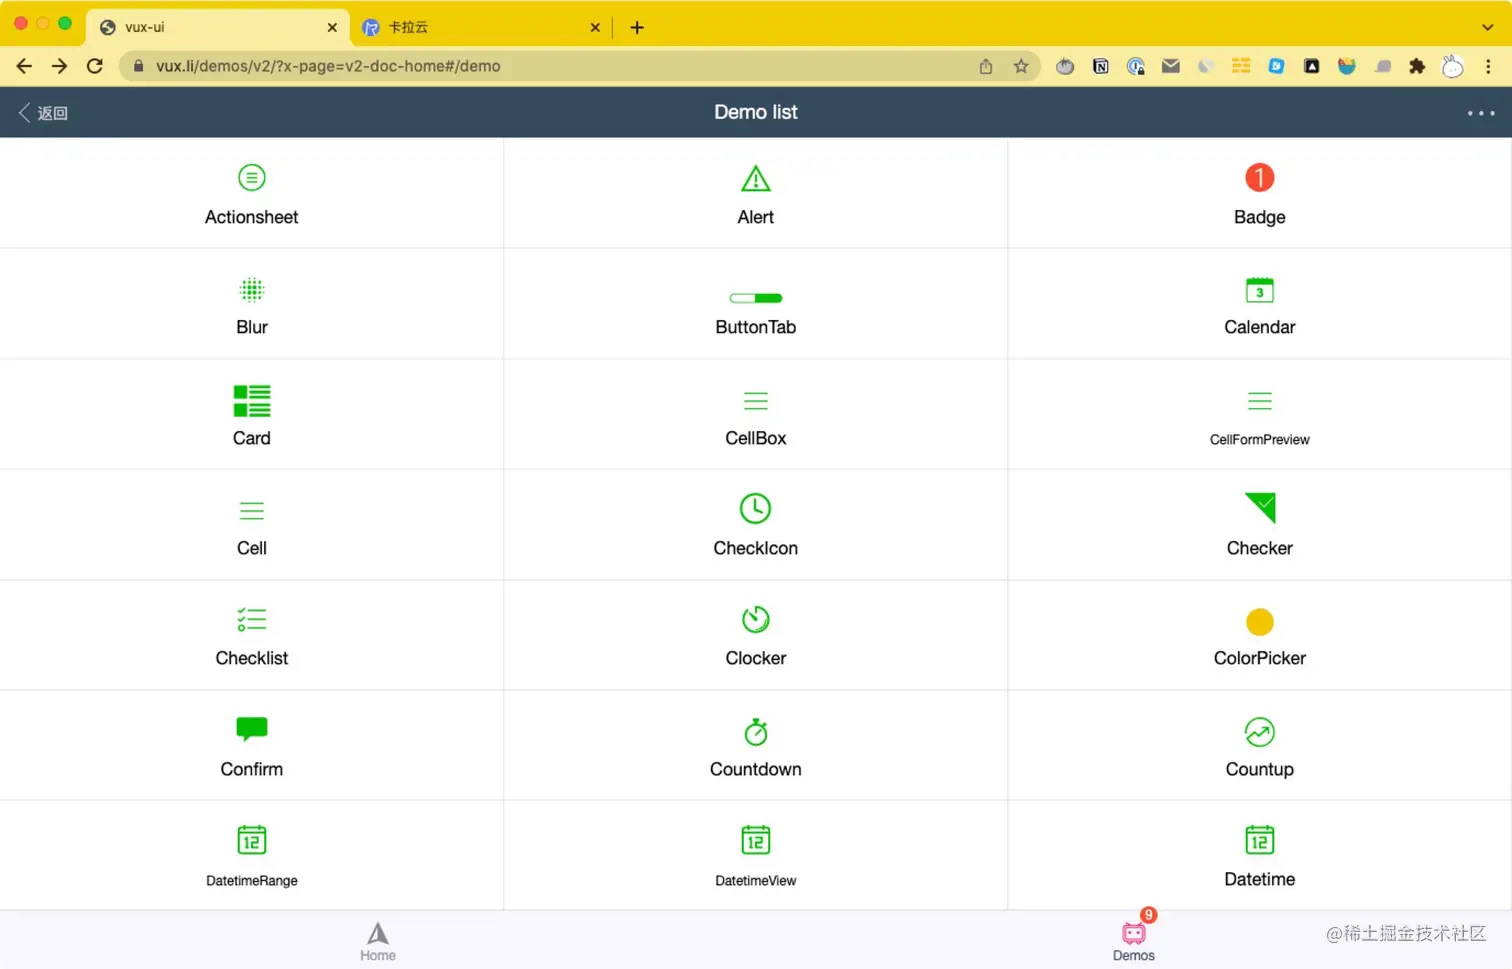This screenshot has width=1512, height=969.
Task: Select the vux-ui browser tab
Action: coord(218,27)
